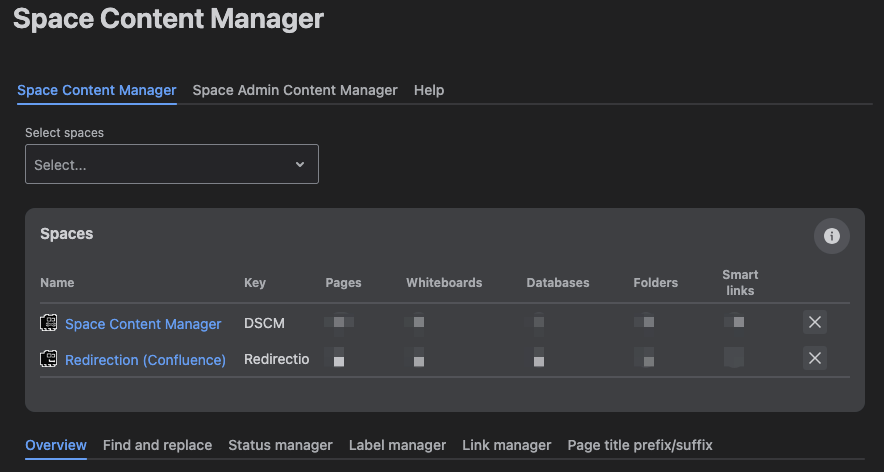Open the Select spaces dropdown
Image resolution: width=884 pixels, height=472 pixels.
pos(172,164)
